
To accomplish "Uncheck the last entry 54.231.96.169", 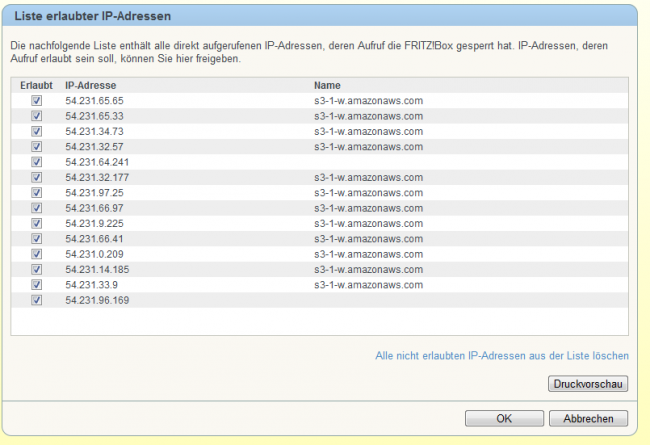I will coord(36,300).
